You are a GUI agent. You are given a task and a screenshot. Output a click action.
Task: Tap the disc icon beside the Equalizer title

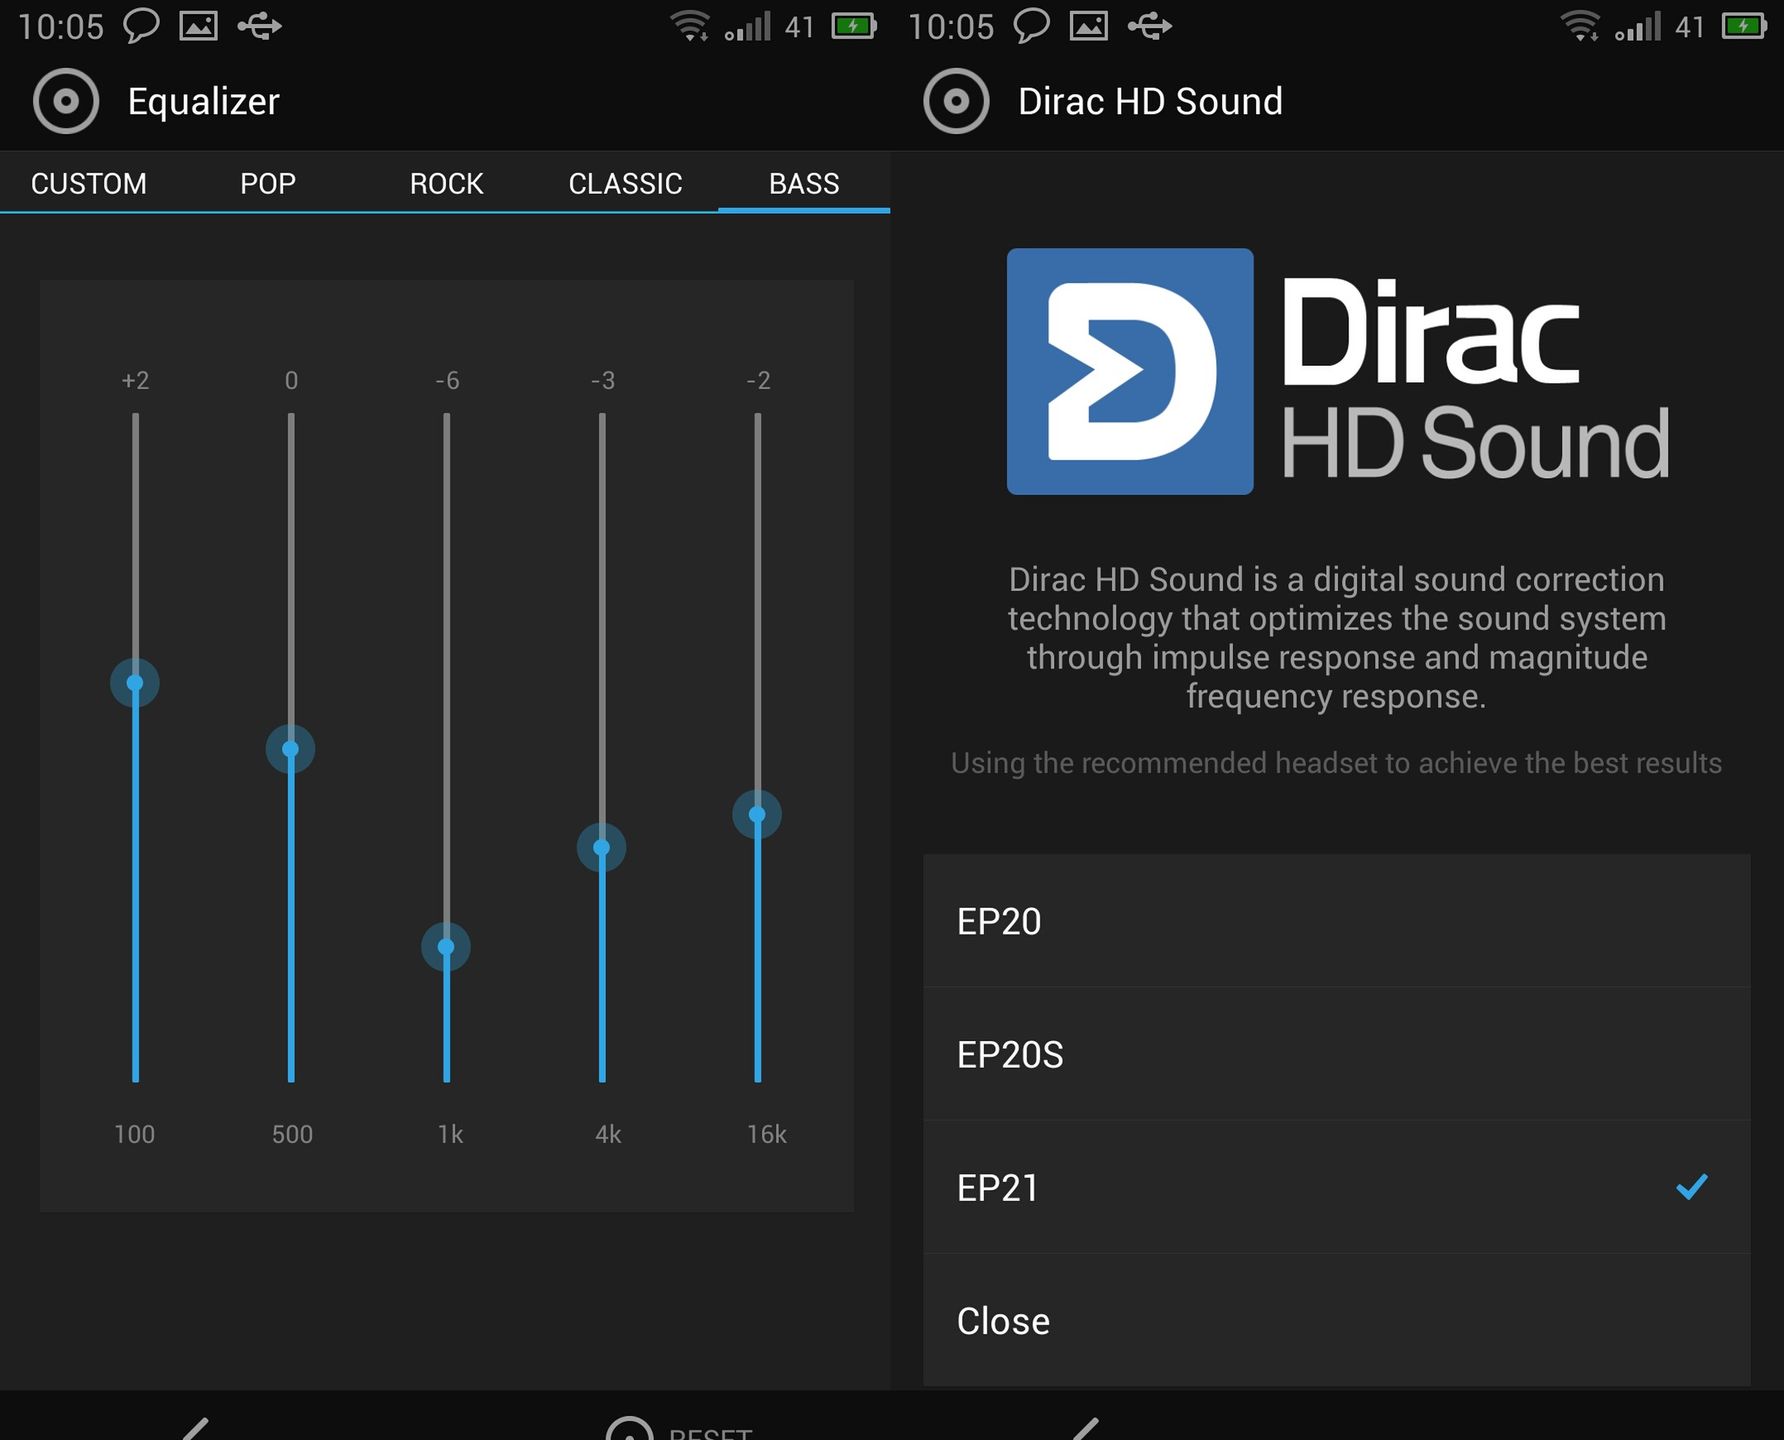click(x=66, y=101)
